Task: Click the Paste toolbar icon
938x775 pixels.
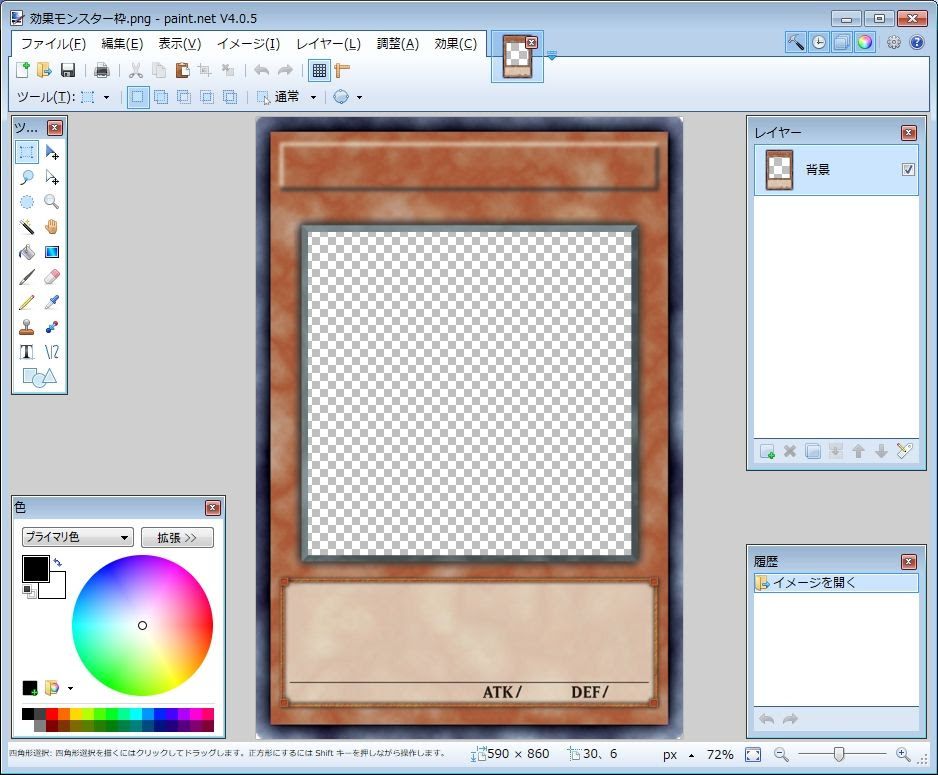Action: tap(182, 70)
